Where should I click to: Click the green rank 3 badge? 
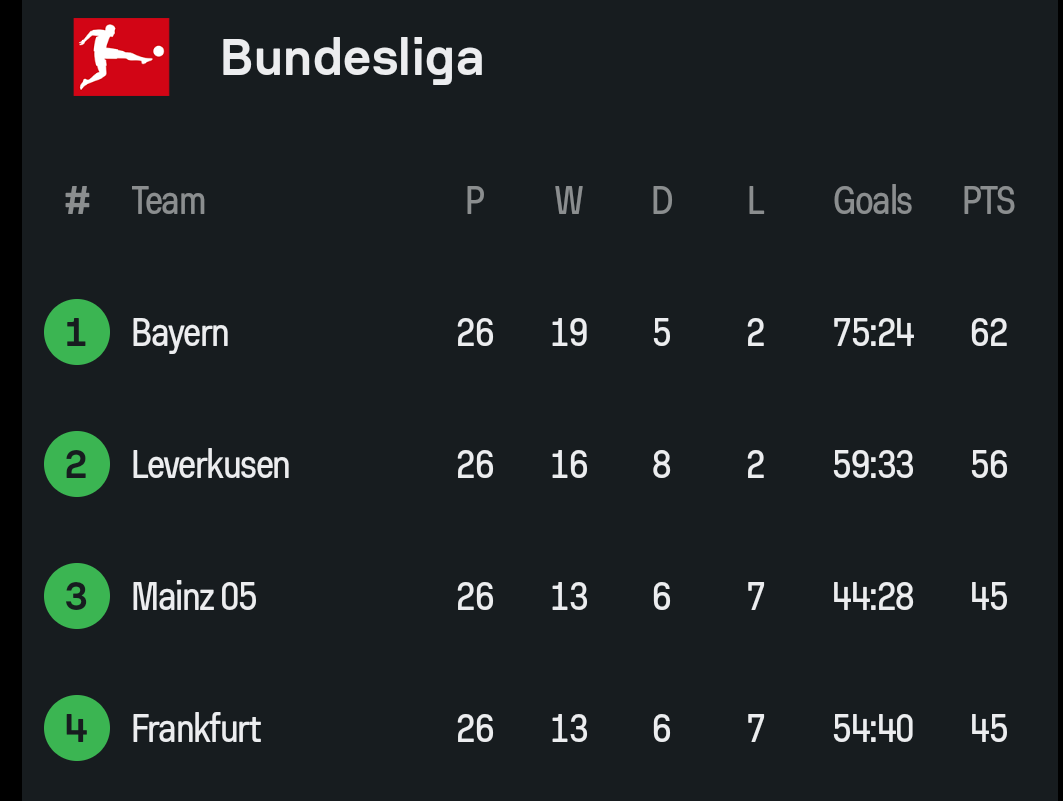click(77, 596)
